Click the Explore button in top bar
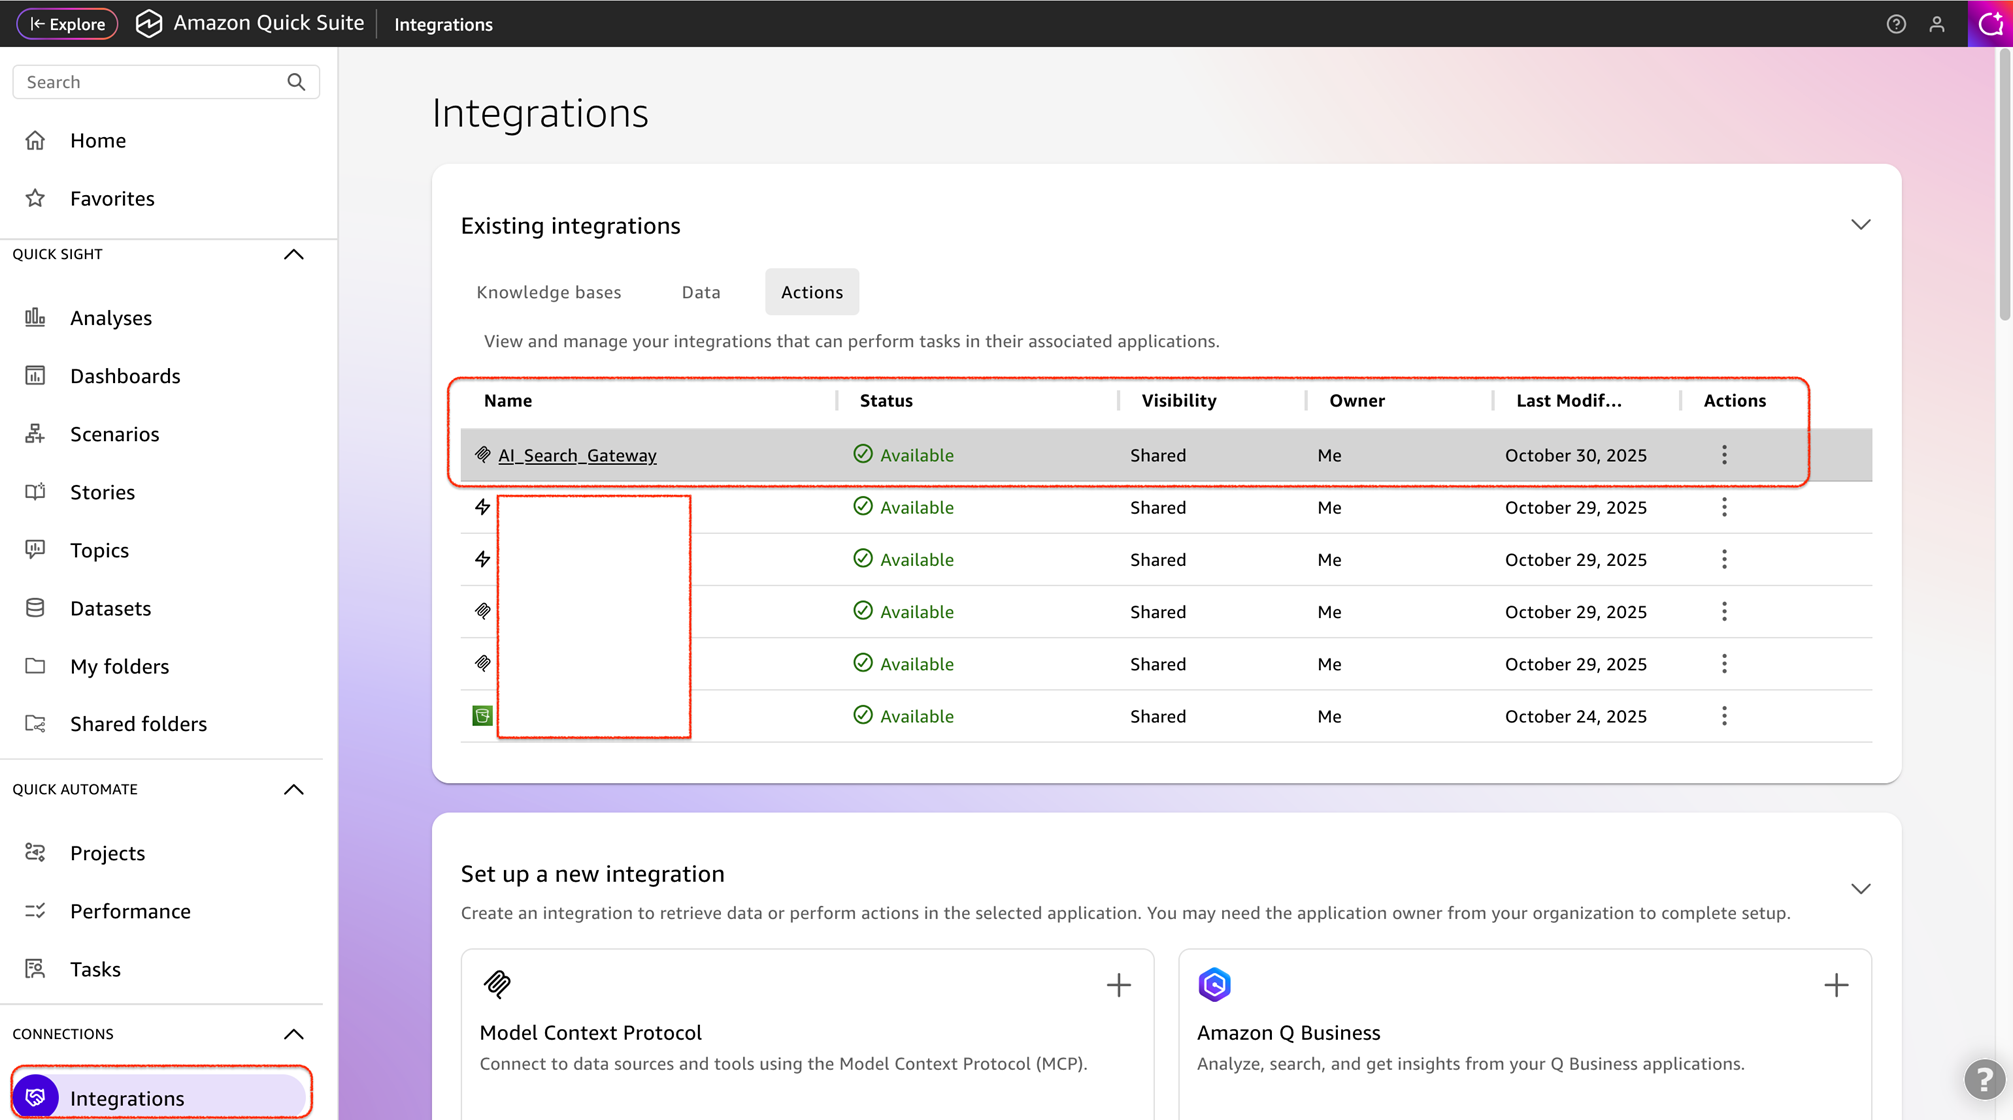Image resolution: width=2013 pixels, height=1120 pixels. [x=67, y=24]
